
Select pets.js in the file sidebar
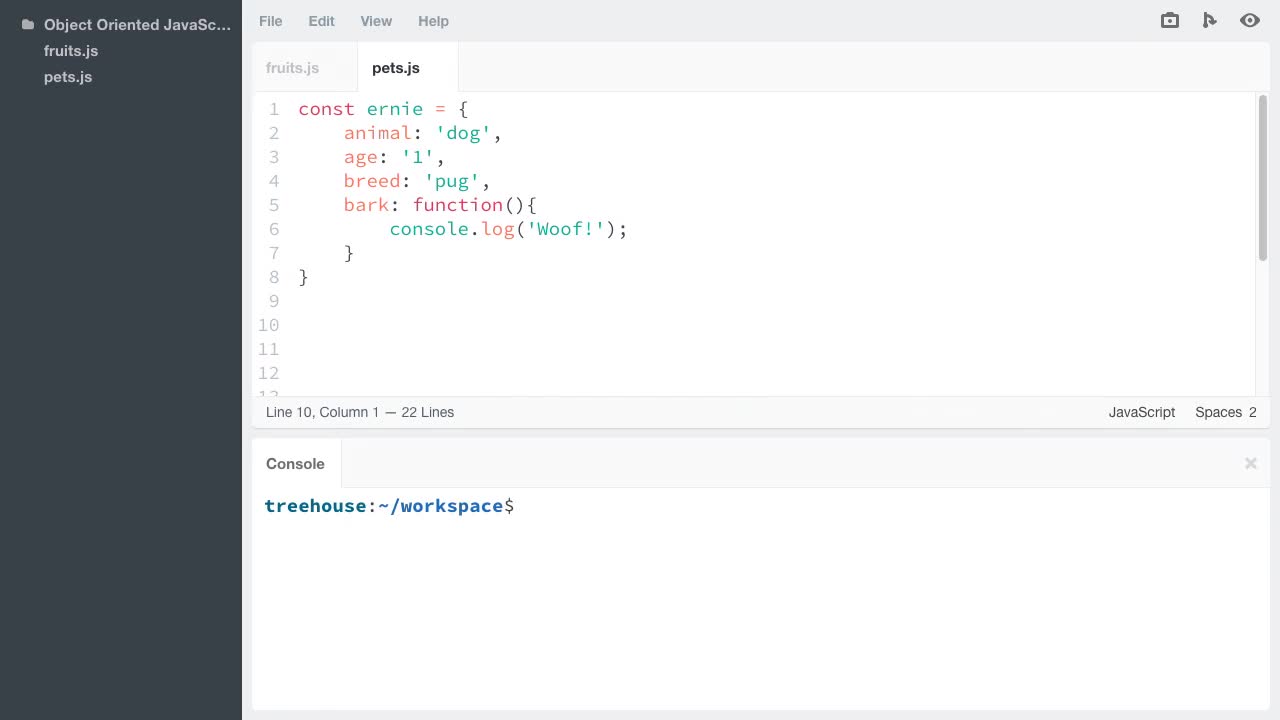click(68, 77)
